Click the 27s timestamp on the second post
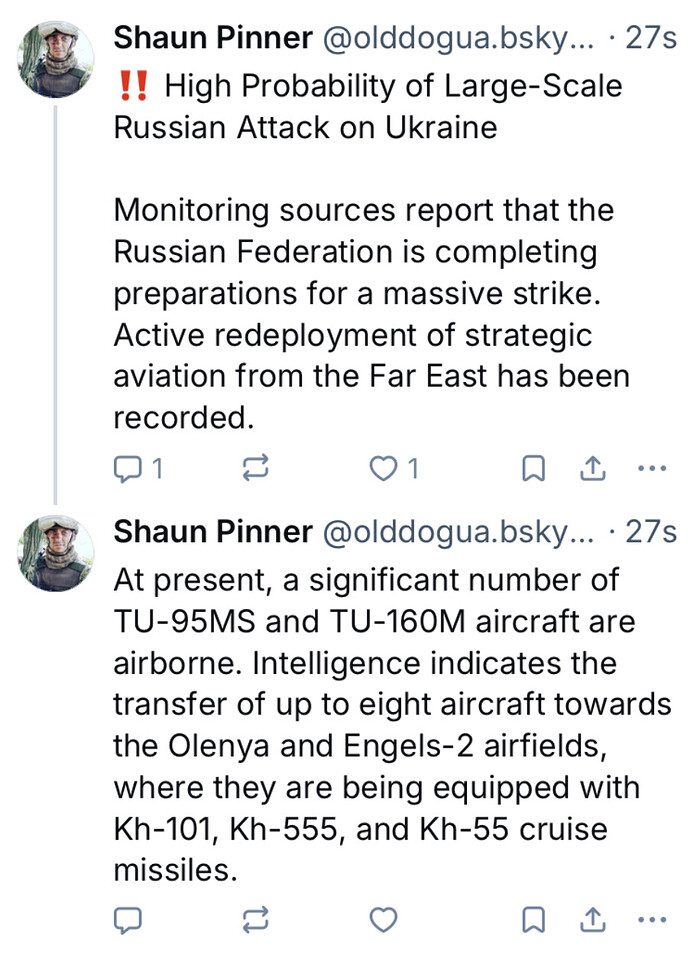 [651, 532]
